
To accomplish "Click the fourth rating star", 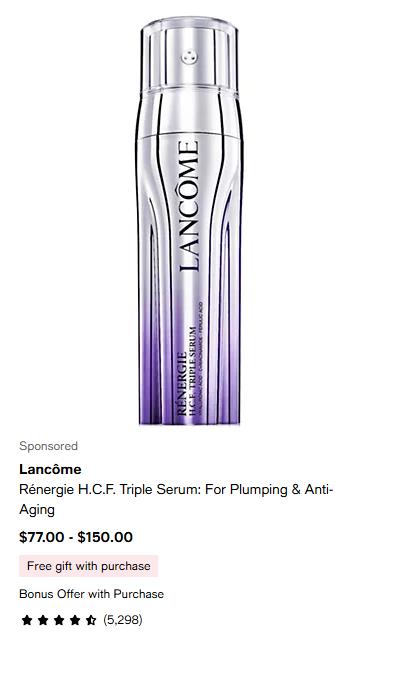I will 75,620.
